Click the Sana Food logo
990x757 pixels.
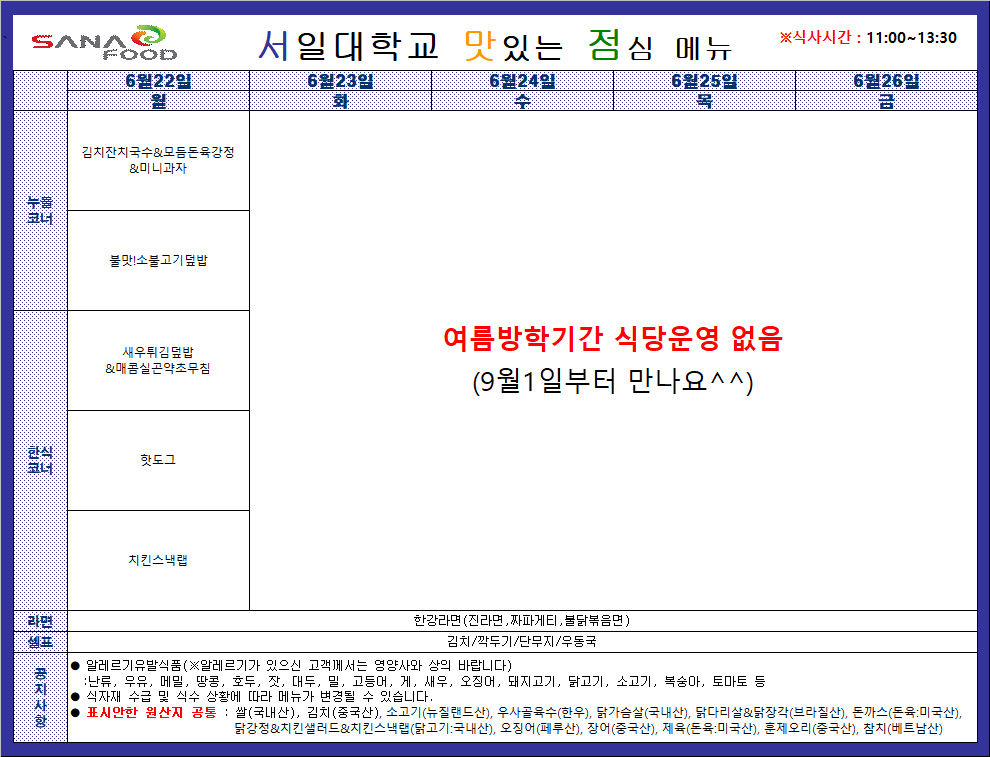tap(105, 43)
